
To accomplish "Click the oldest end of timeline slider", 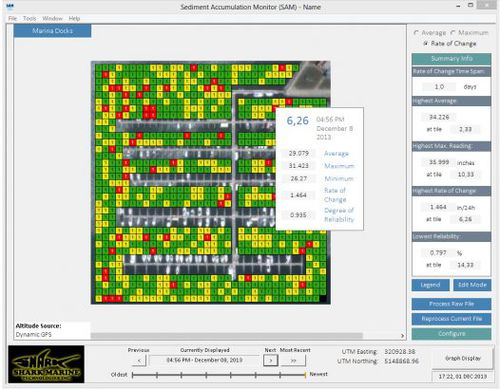I will point(133,375).
